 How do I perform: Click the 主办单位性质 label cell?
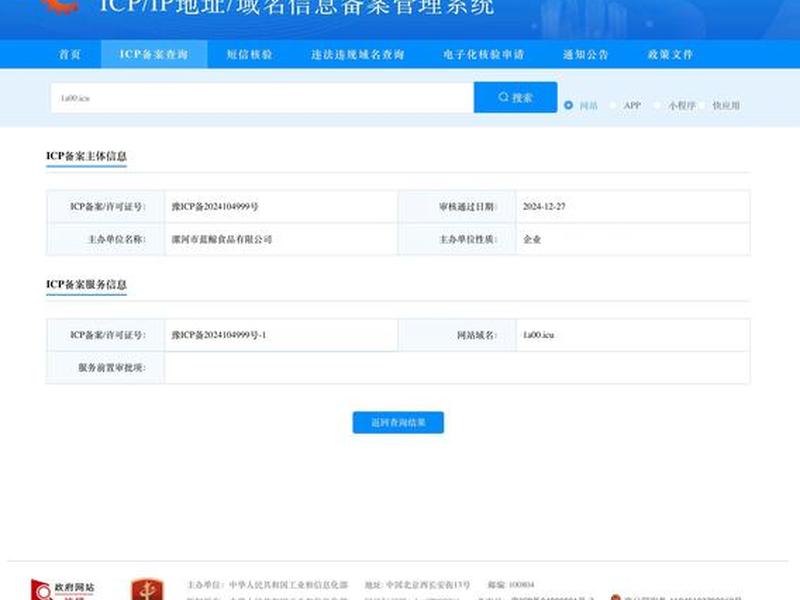coord(457,239)
